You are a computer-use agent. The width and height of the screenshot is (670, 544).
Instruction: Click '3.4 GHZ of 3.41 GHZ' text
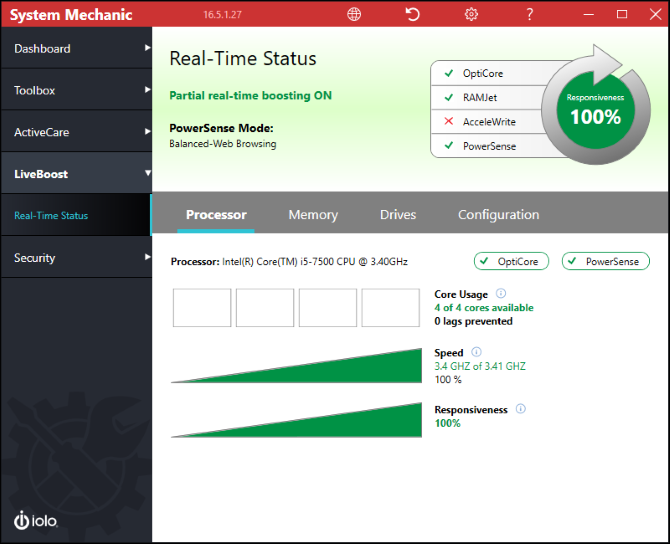coord(480,366)
